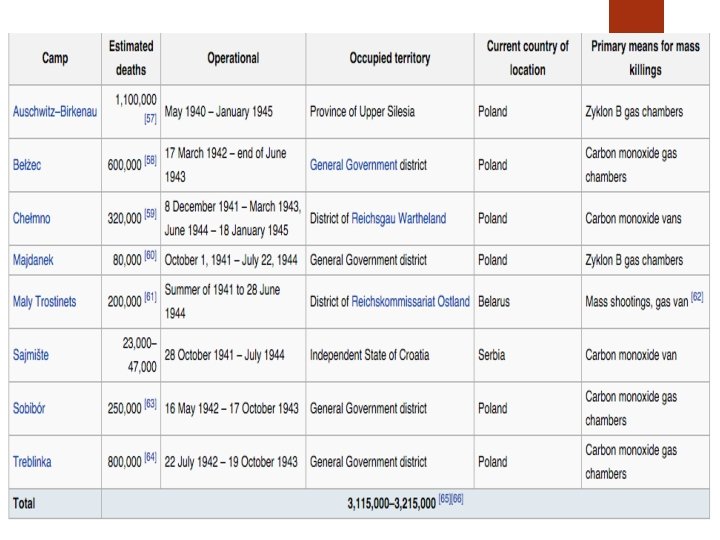This screenshot has height=540, width=720.
Task: Open the General Government link in Bełżec row
Action: 353,165
